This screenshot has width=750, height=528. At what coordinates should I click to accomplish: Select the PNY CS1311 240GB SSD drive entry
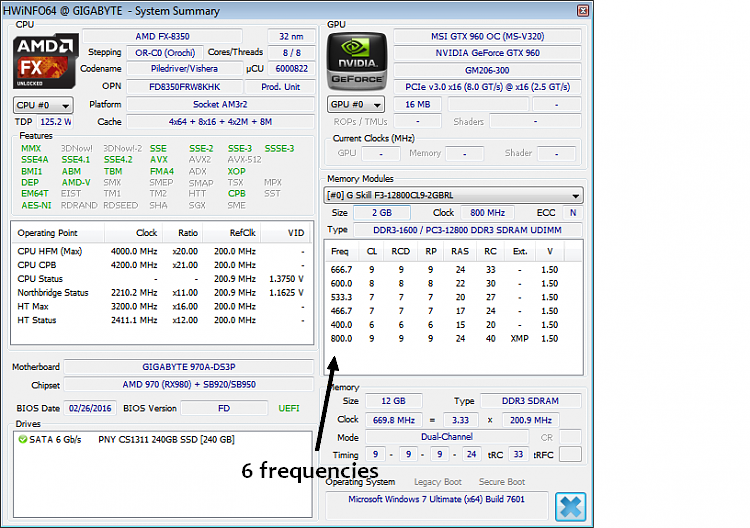[166, 440]
